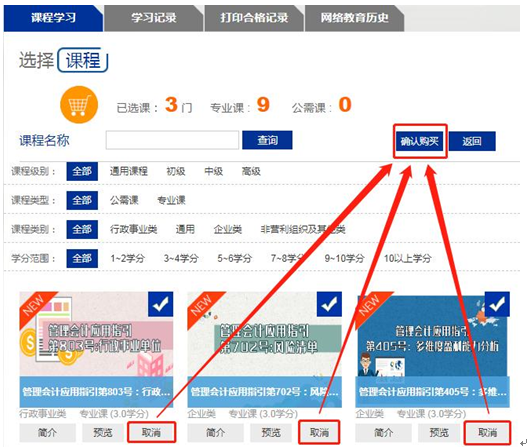This screenshot has height=447, width=528.
Task: Filter credits by 3~4学分
Action: click(181, 258)
